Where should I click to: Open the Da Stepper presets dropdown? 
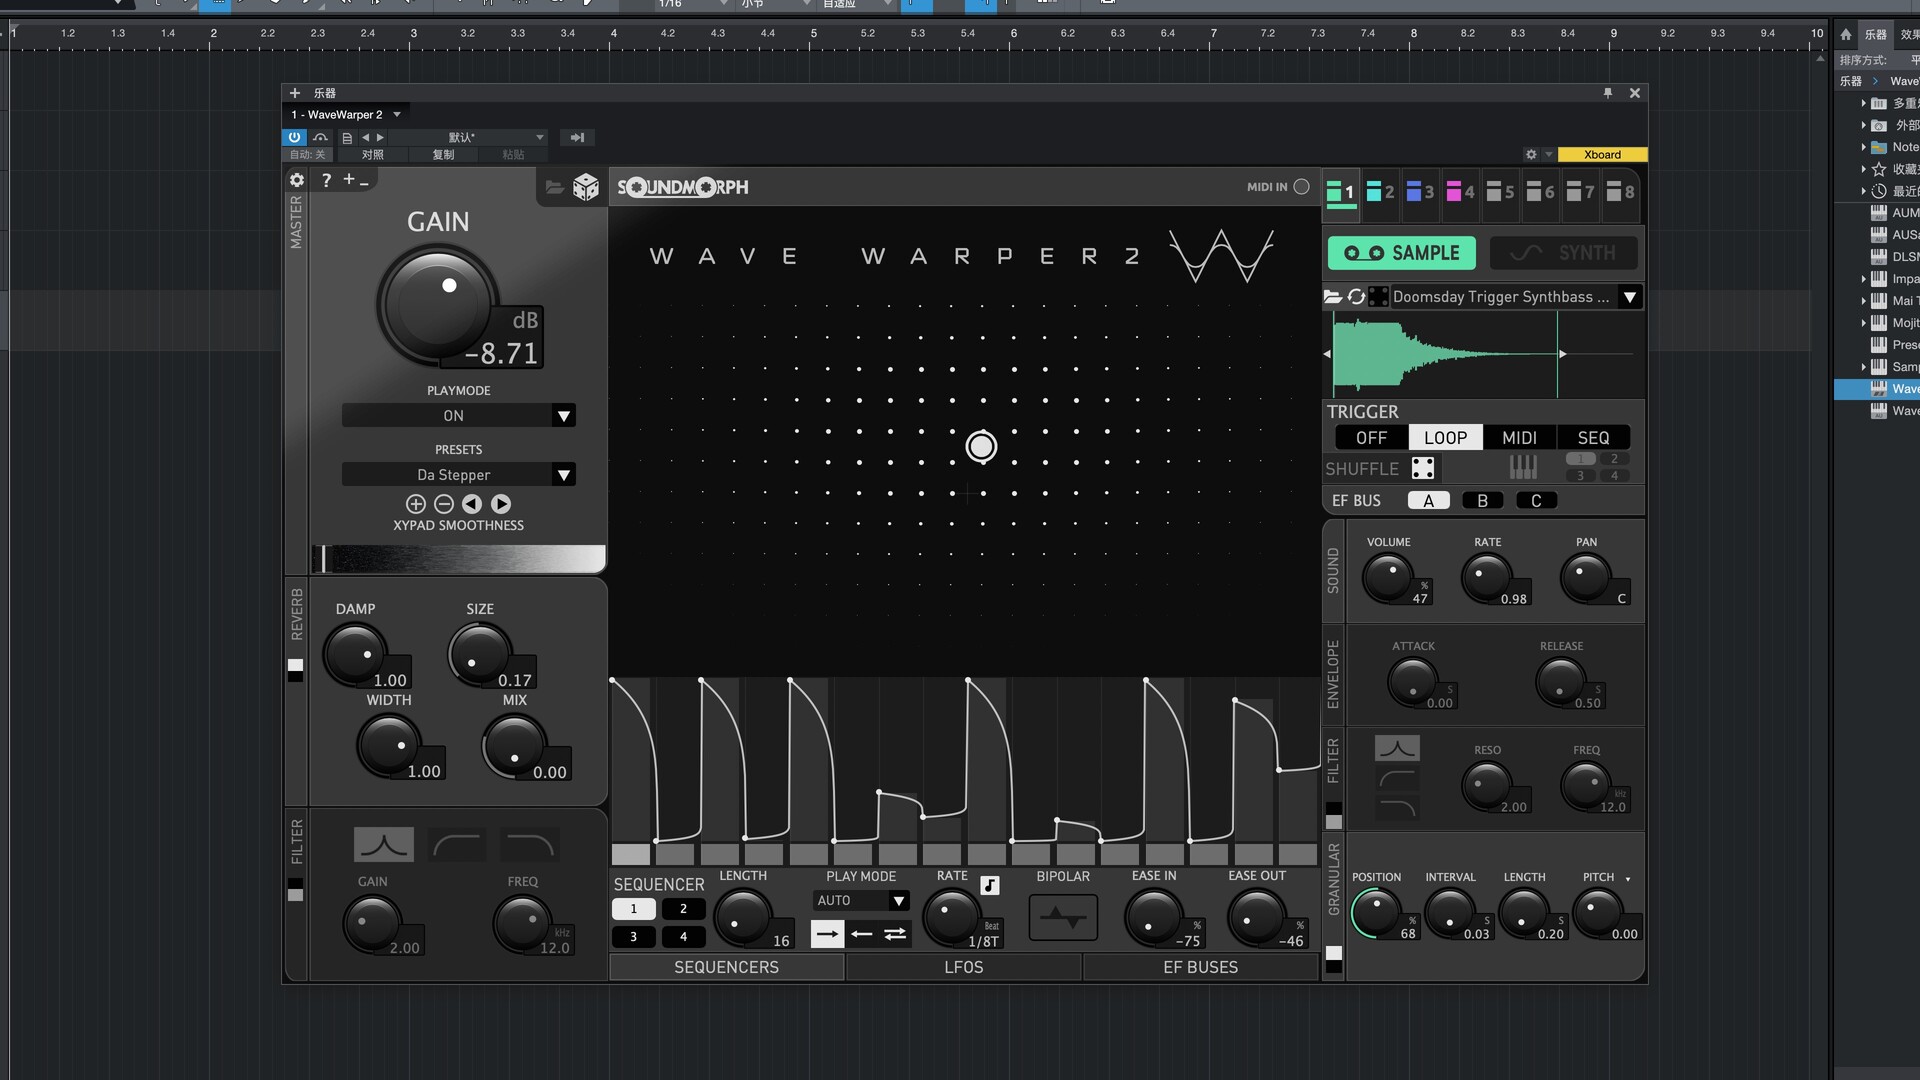[x=563, y=475]
